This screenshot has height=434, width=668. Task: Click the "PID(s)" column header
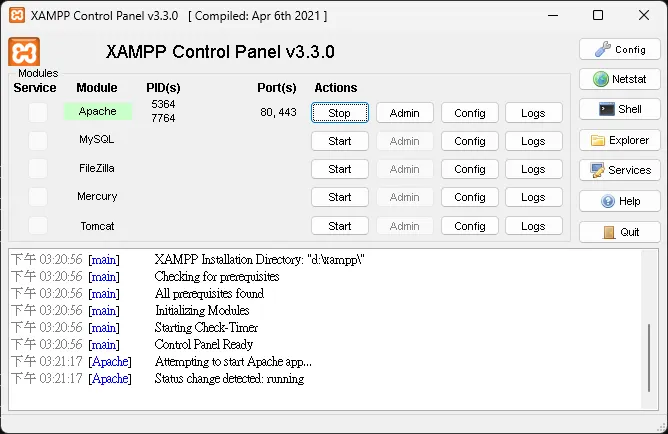[163, 88]
